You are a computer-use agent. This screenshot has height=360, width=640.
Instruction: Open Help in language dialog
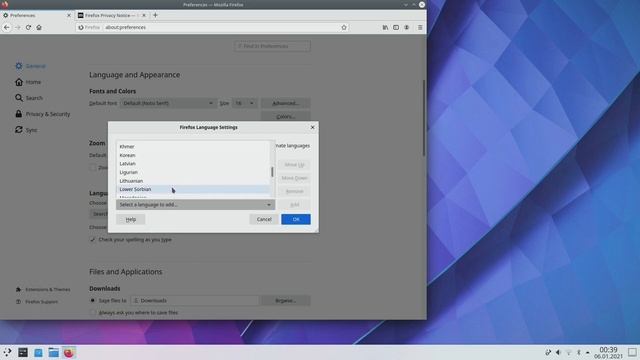pos(131,220)
